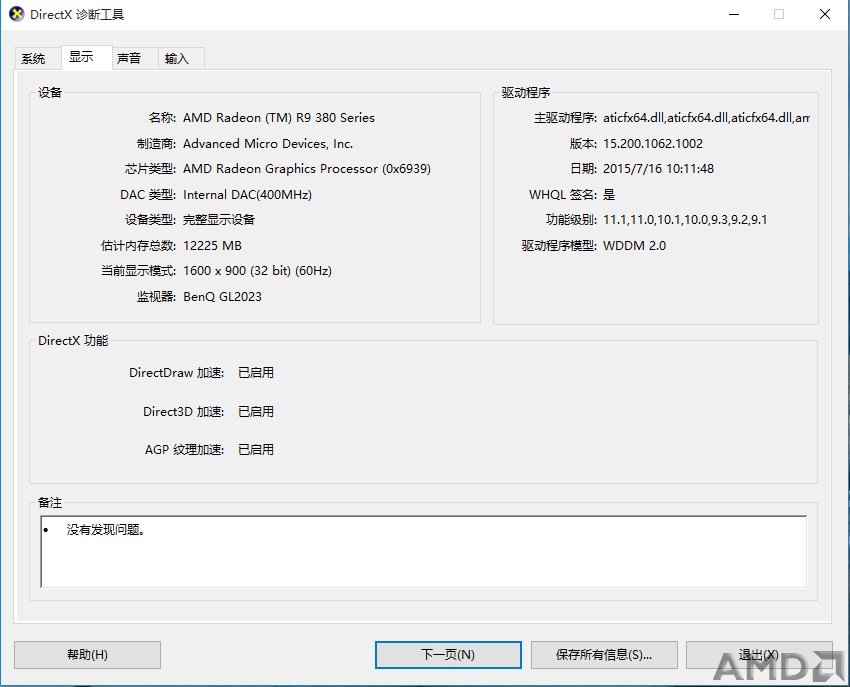The width and height of the screenshot is (850, 687).
Task: Select the 显示 tab
Action: [87, 57]
